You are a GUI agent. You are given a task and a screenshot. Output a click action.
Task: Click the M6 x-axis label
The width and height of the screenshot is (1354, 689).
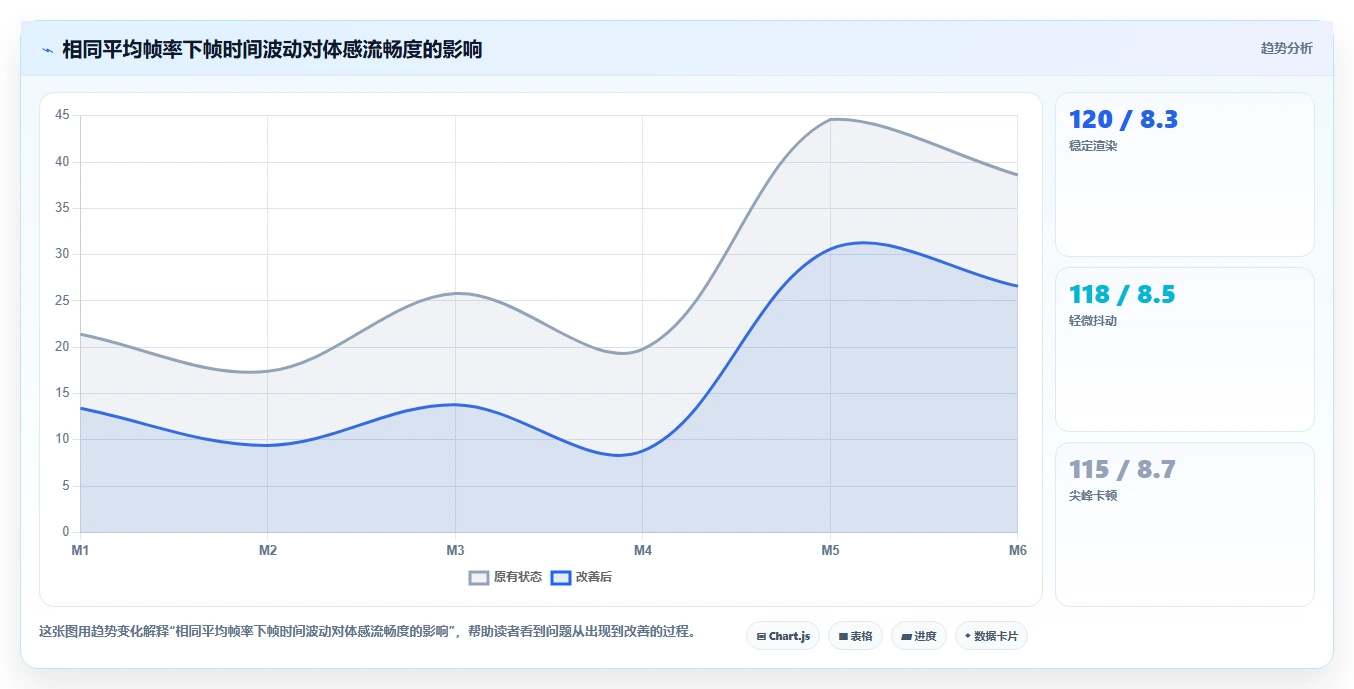1018,550
